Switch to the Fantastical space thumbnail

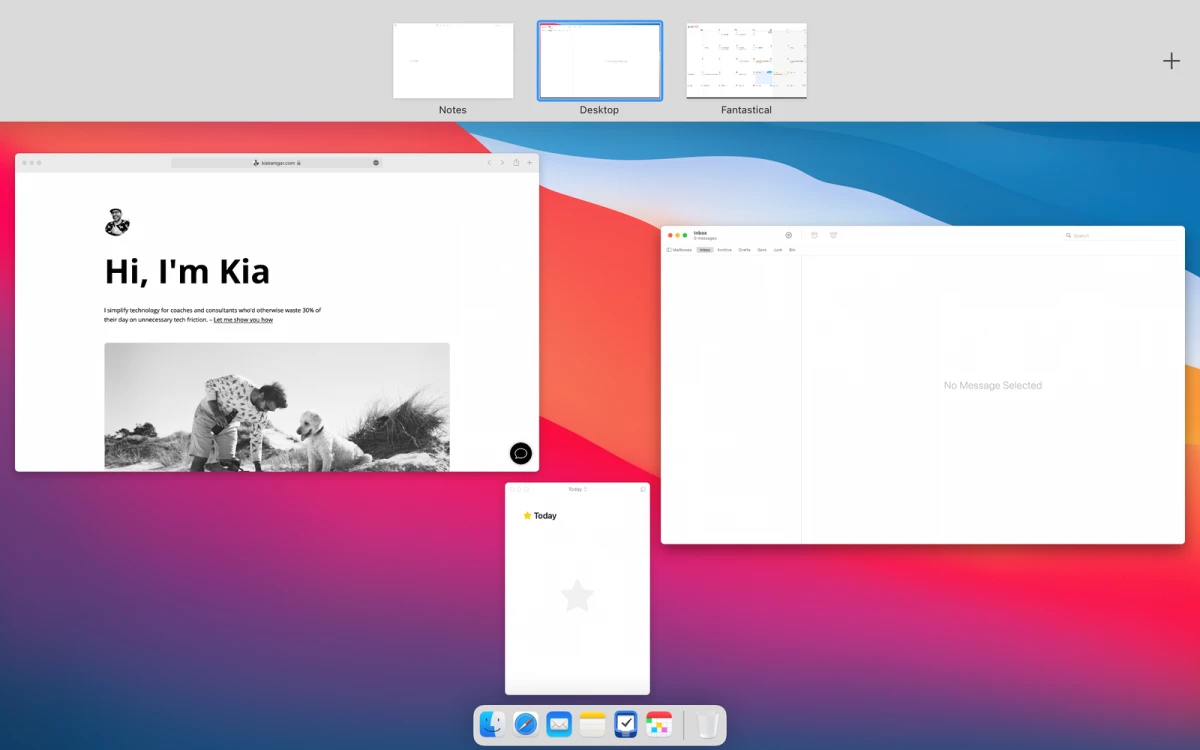coord(746,61)
